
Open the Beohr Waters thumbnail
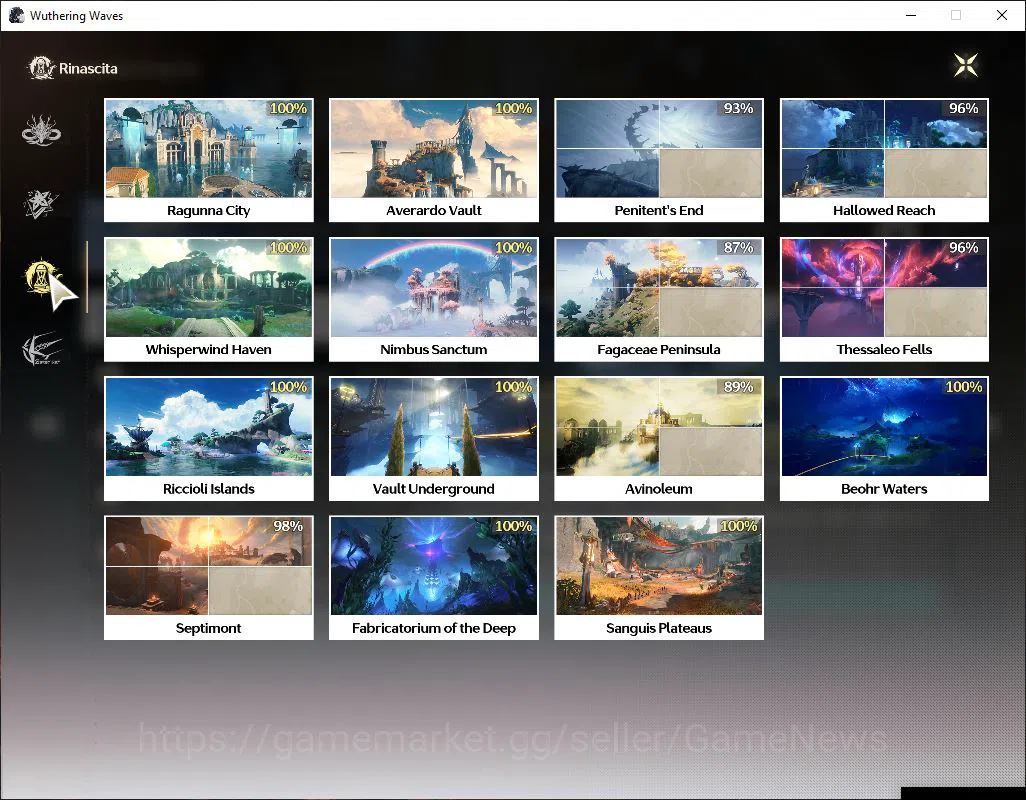tap(884, 427)
